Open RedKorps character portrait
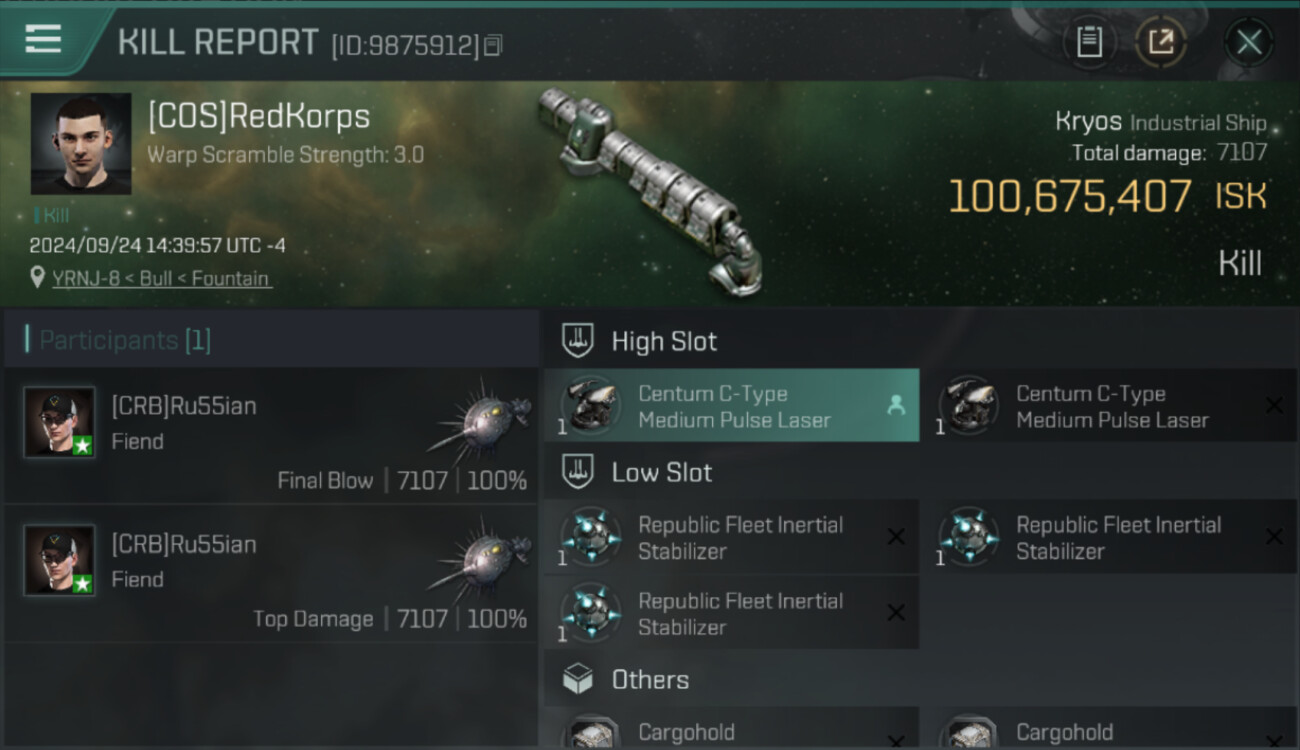 pos(81,144)
